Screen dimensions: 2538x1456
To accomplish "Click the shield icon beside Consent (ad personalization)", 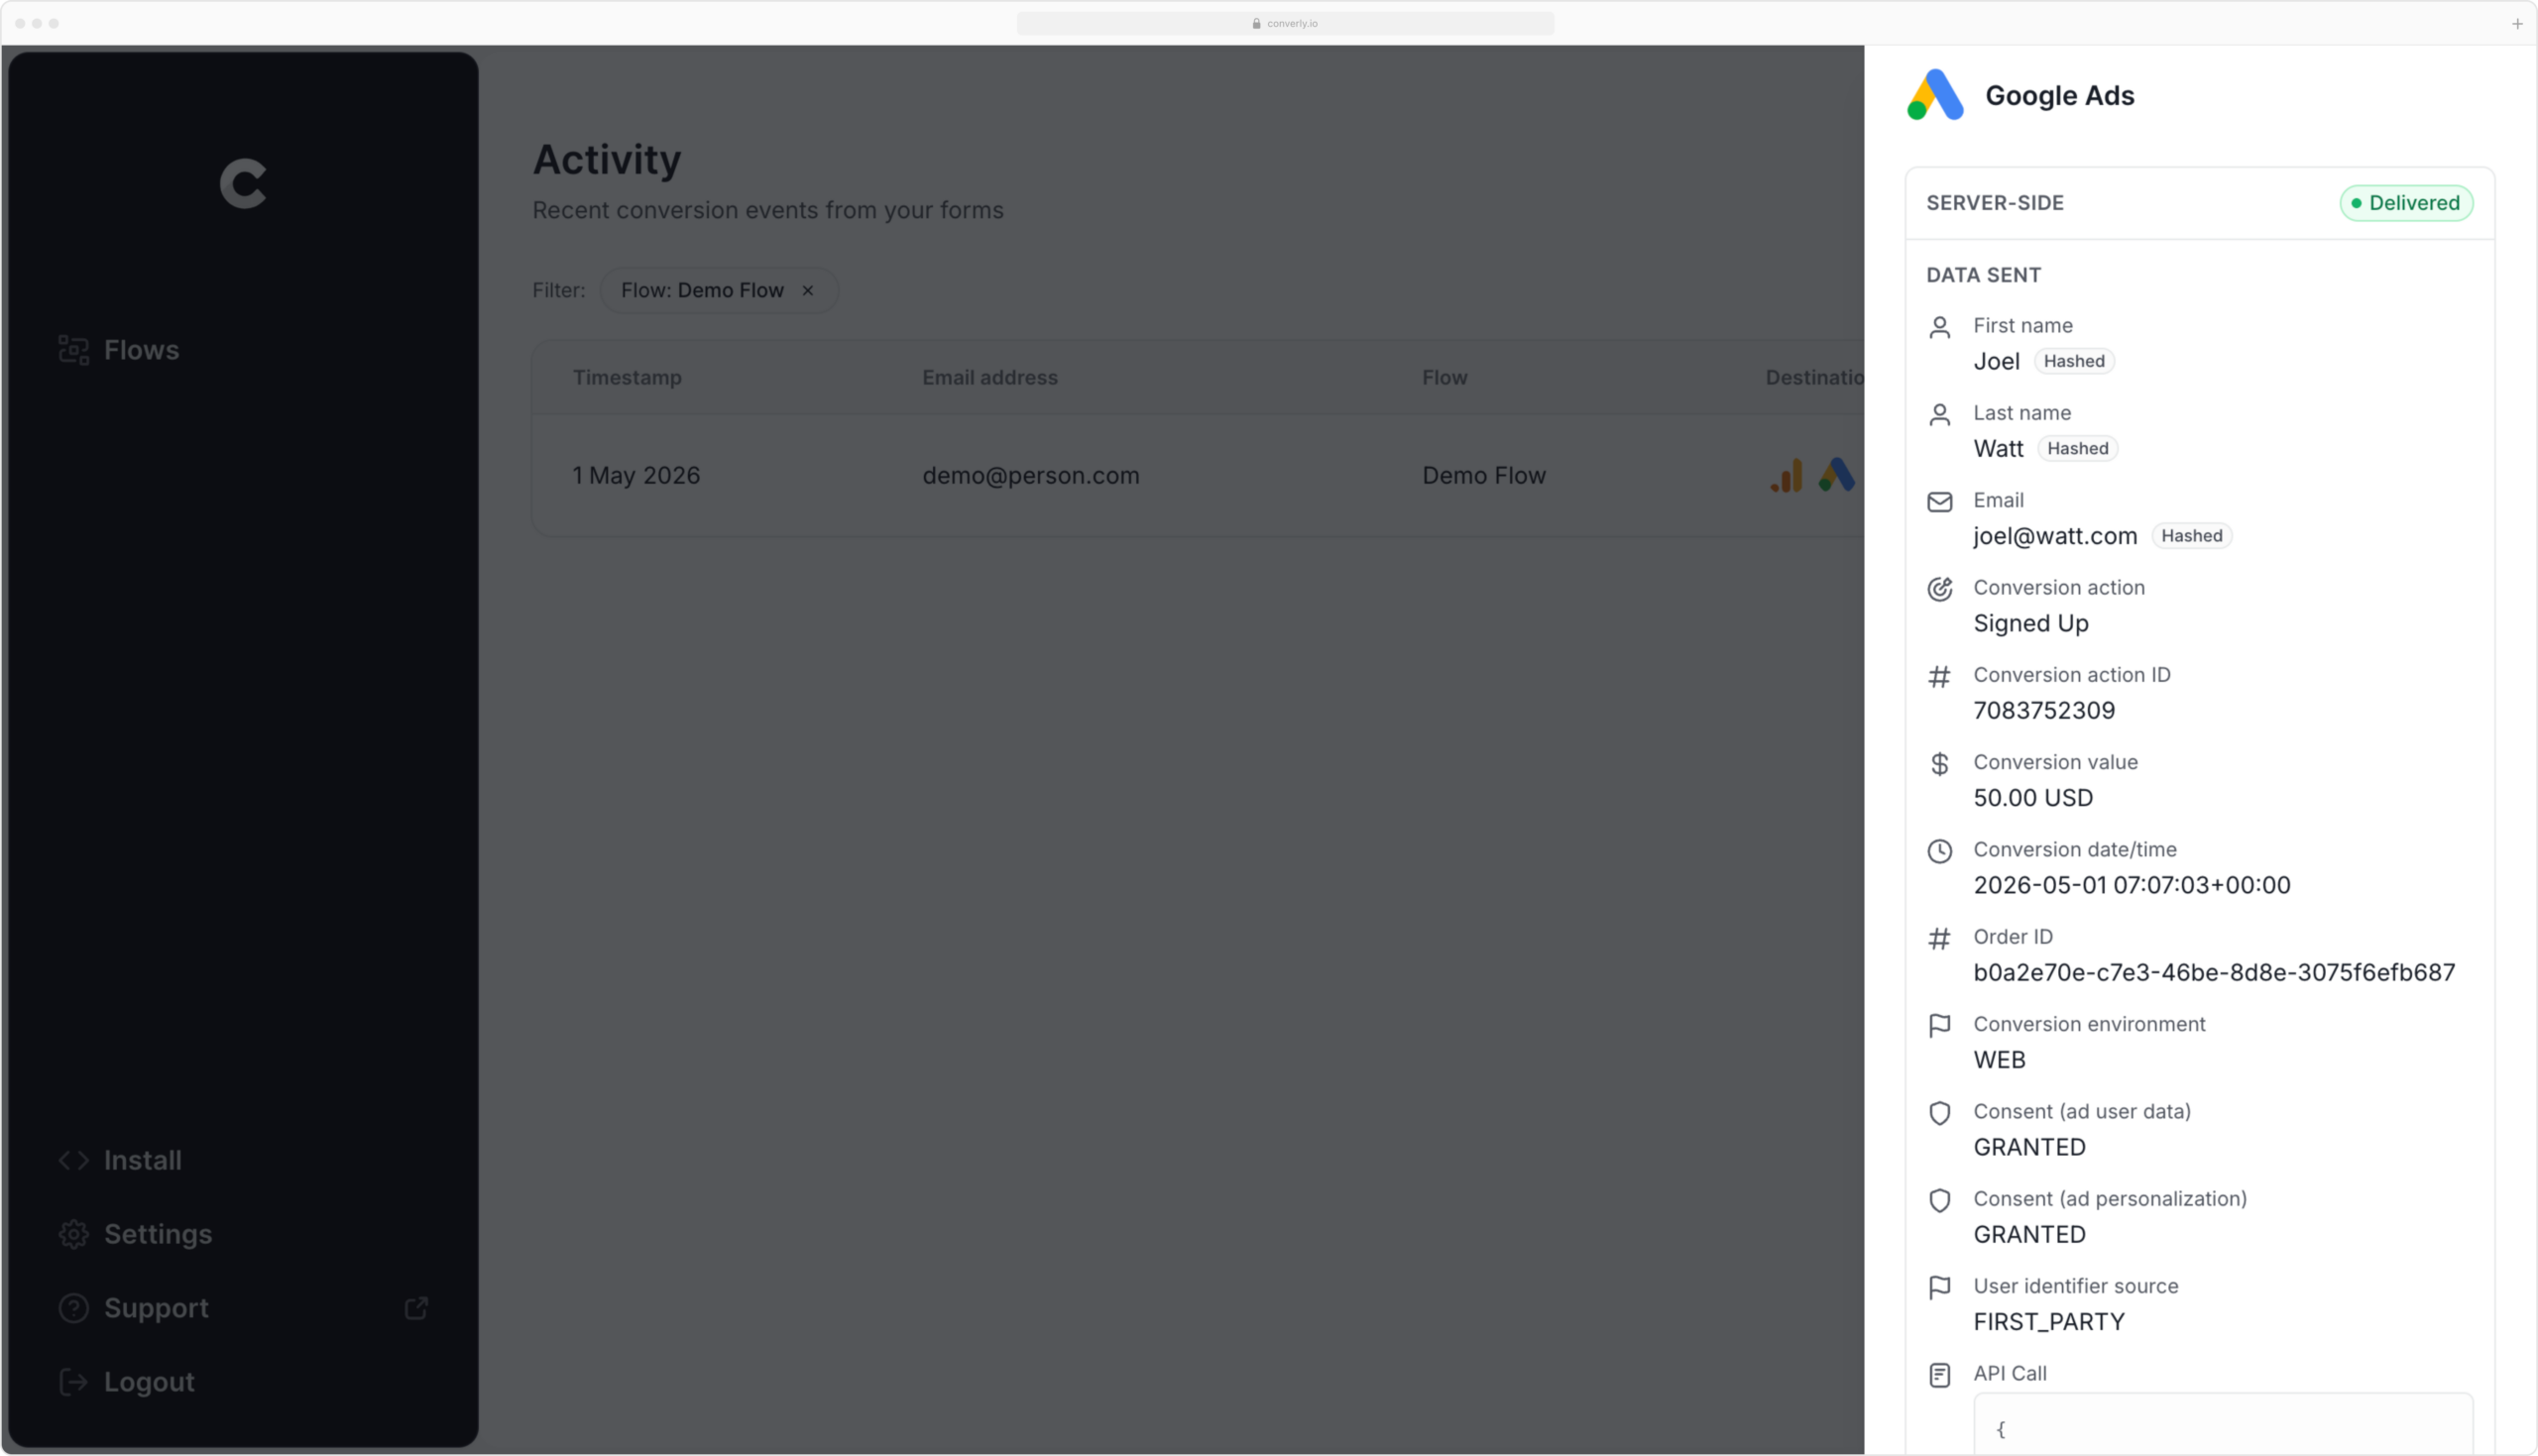I will pyautogui.click(x=1940, y=1201).
